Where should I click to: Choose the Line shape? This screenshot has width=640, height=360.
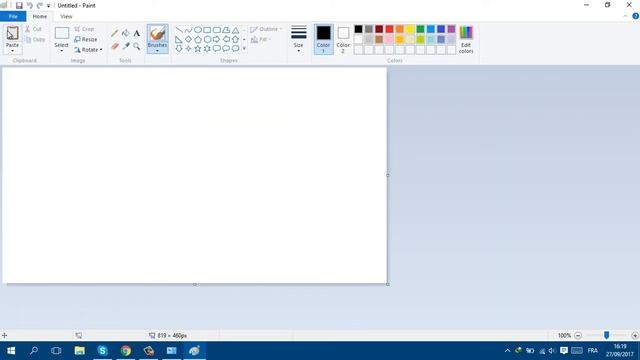coord(179,30)
